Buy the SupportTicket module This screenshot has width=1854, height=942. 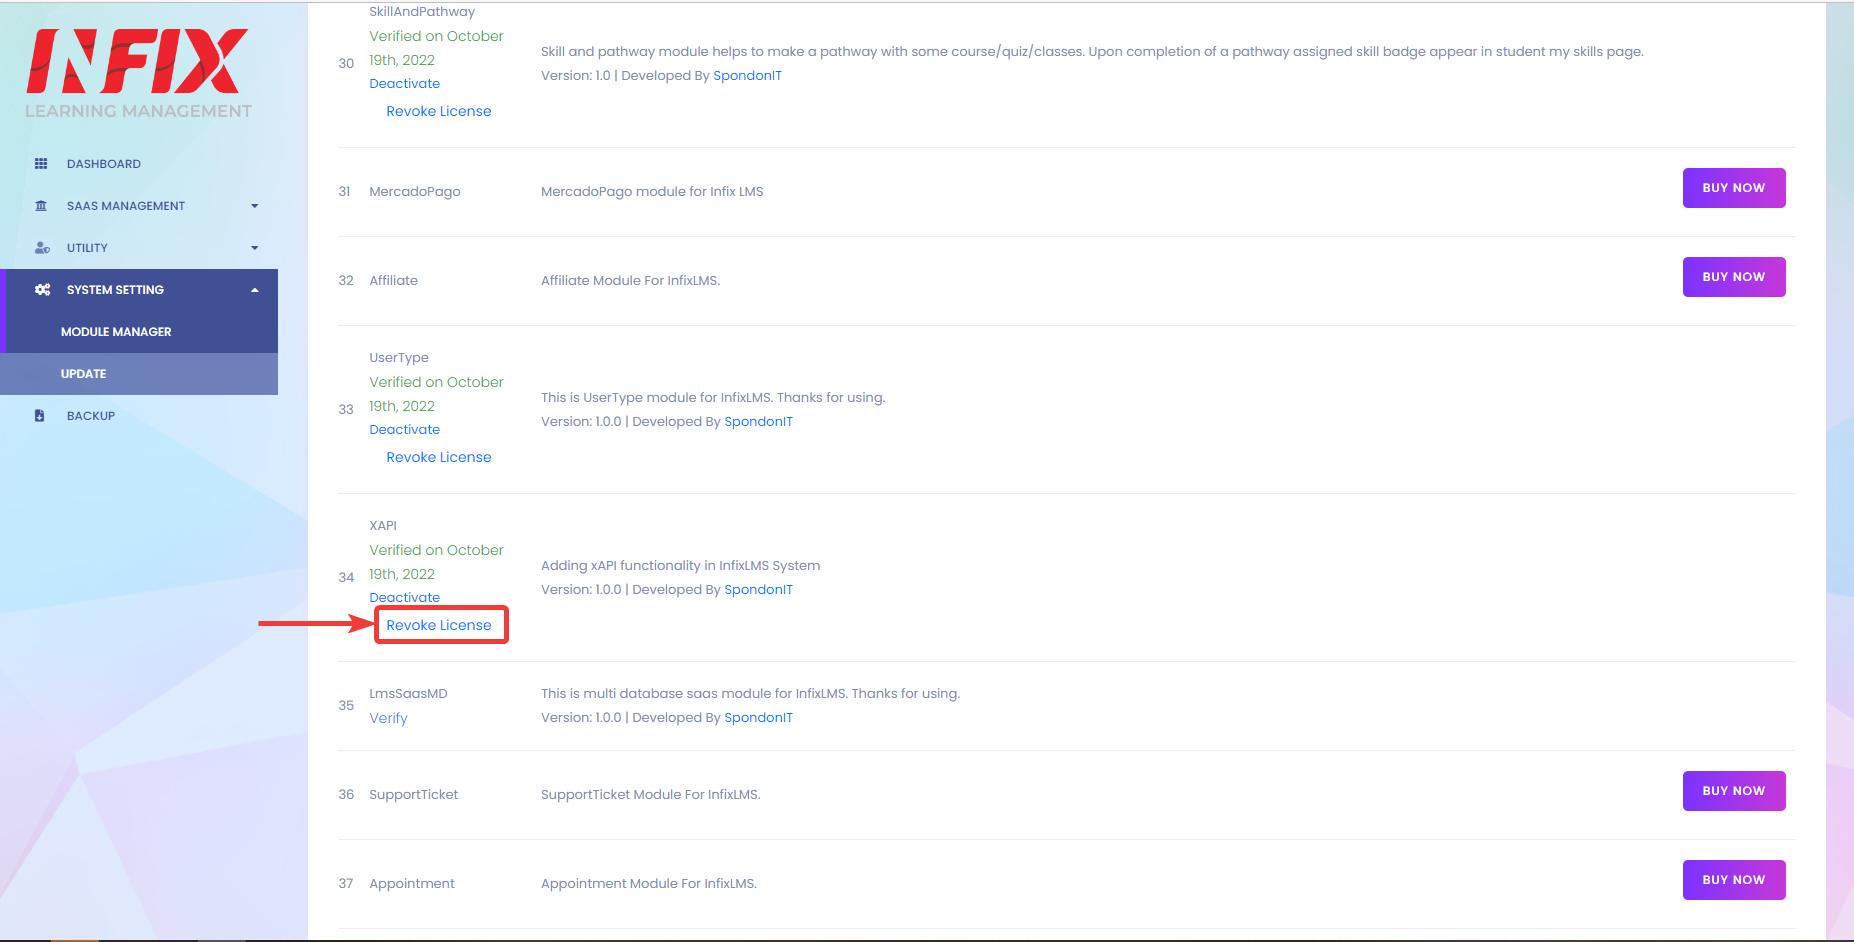pos(1734,791)
